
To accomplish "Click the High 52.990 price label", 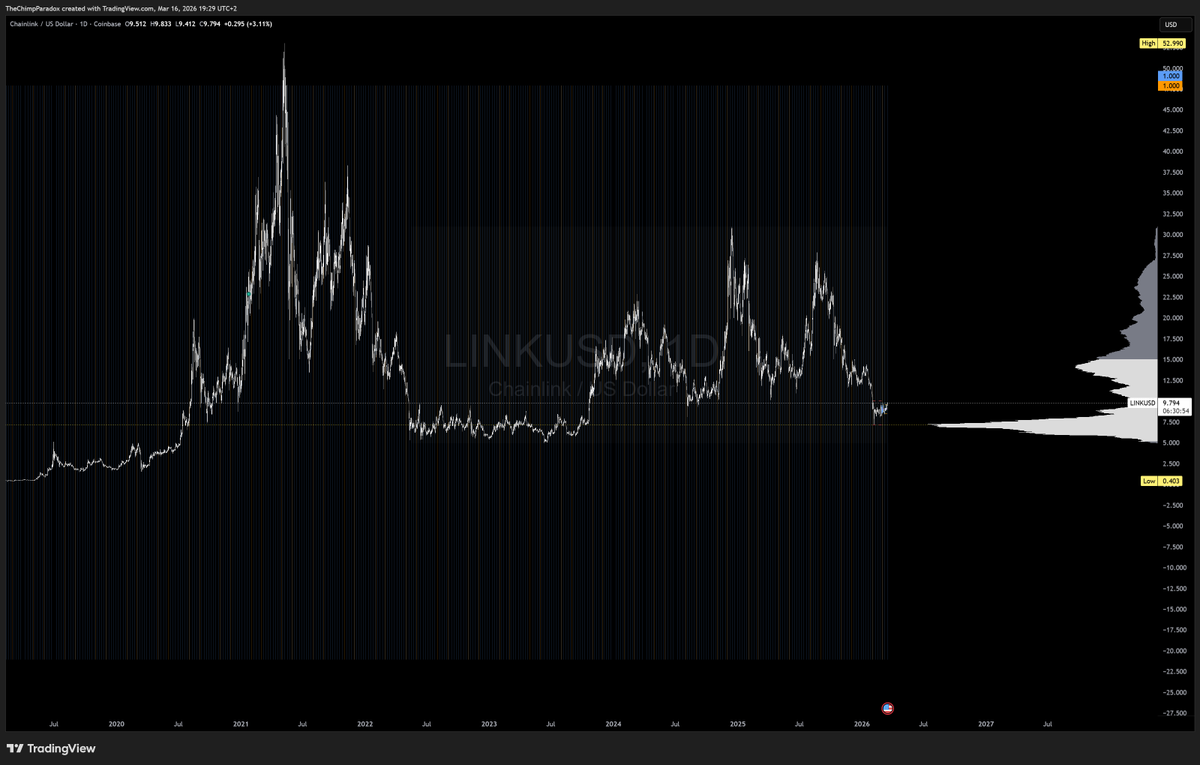I will coord(1162,43).
